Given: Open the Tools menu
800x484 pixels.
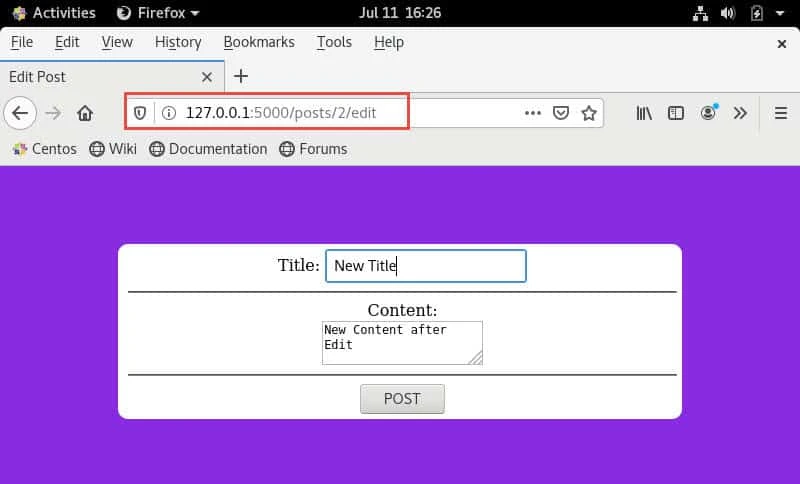Looking at the screenshot, I should point(334,42).
